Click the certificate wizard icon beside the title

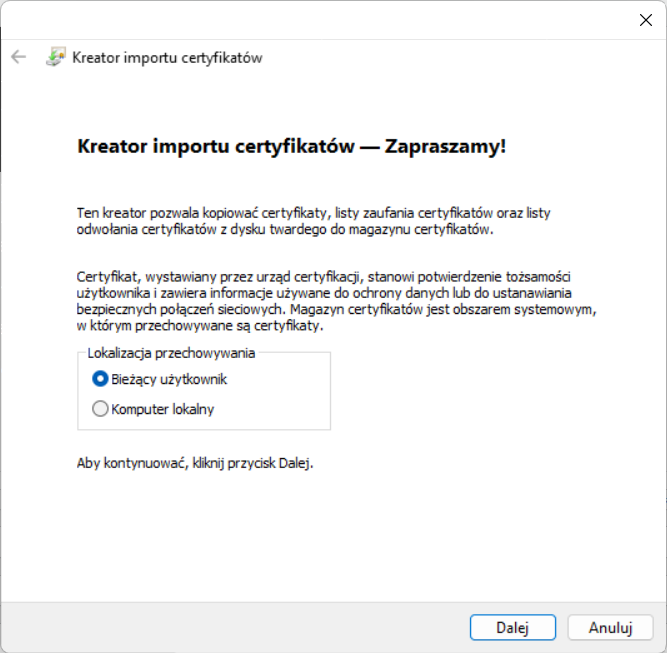tap(56, 57)
